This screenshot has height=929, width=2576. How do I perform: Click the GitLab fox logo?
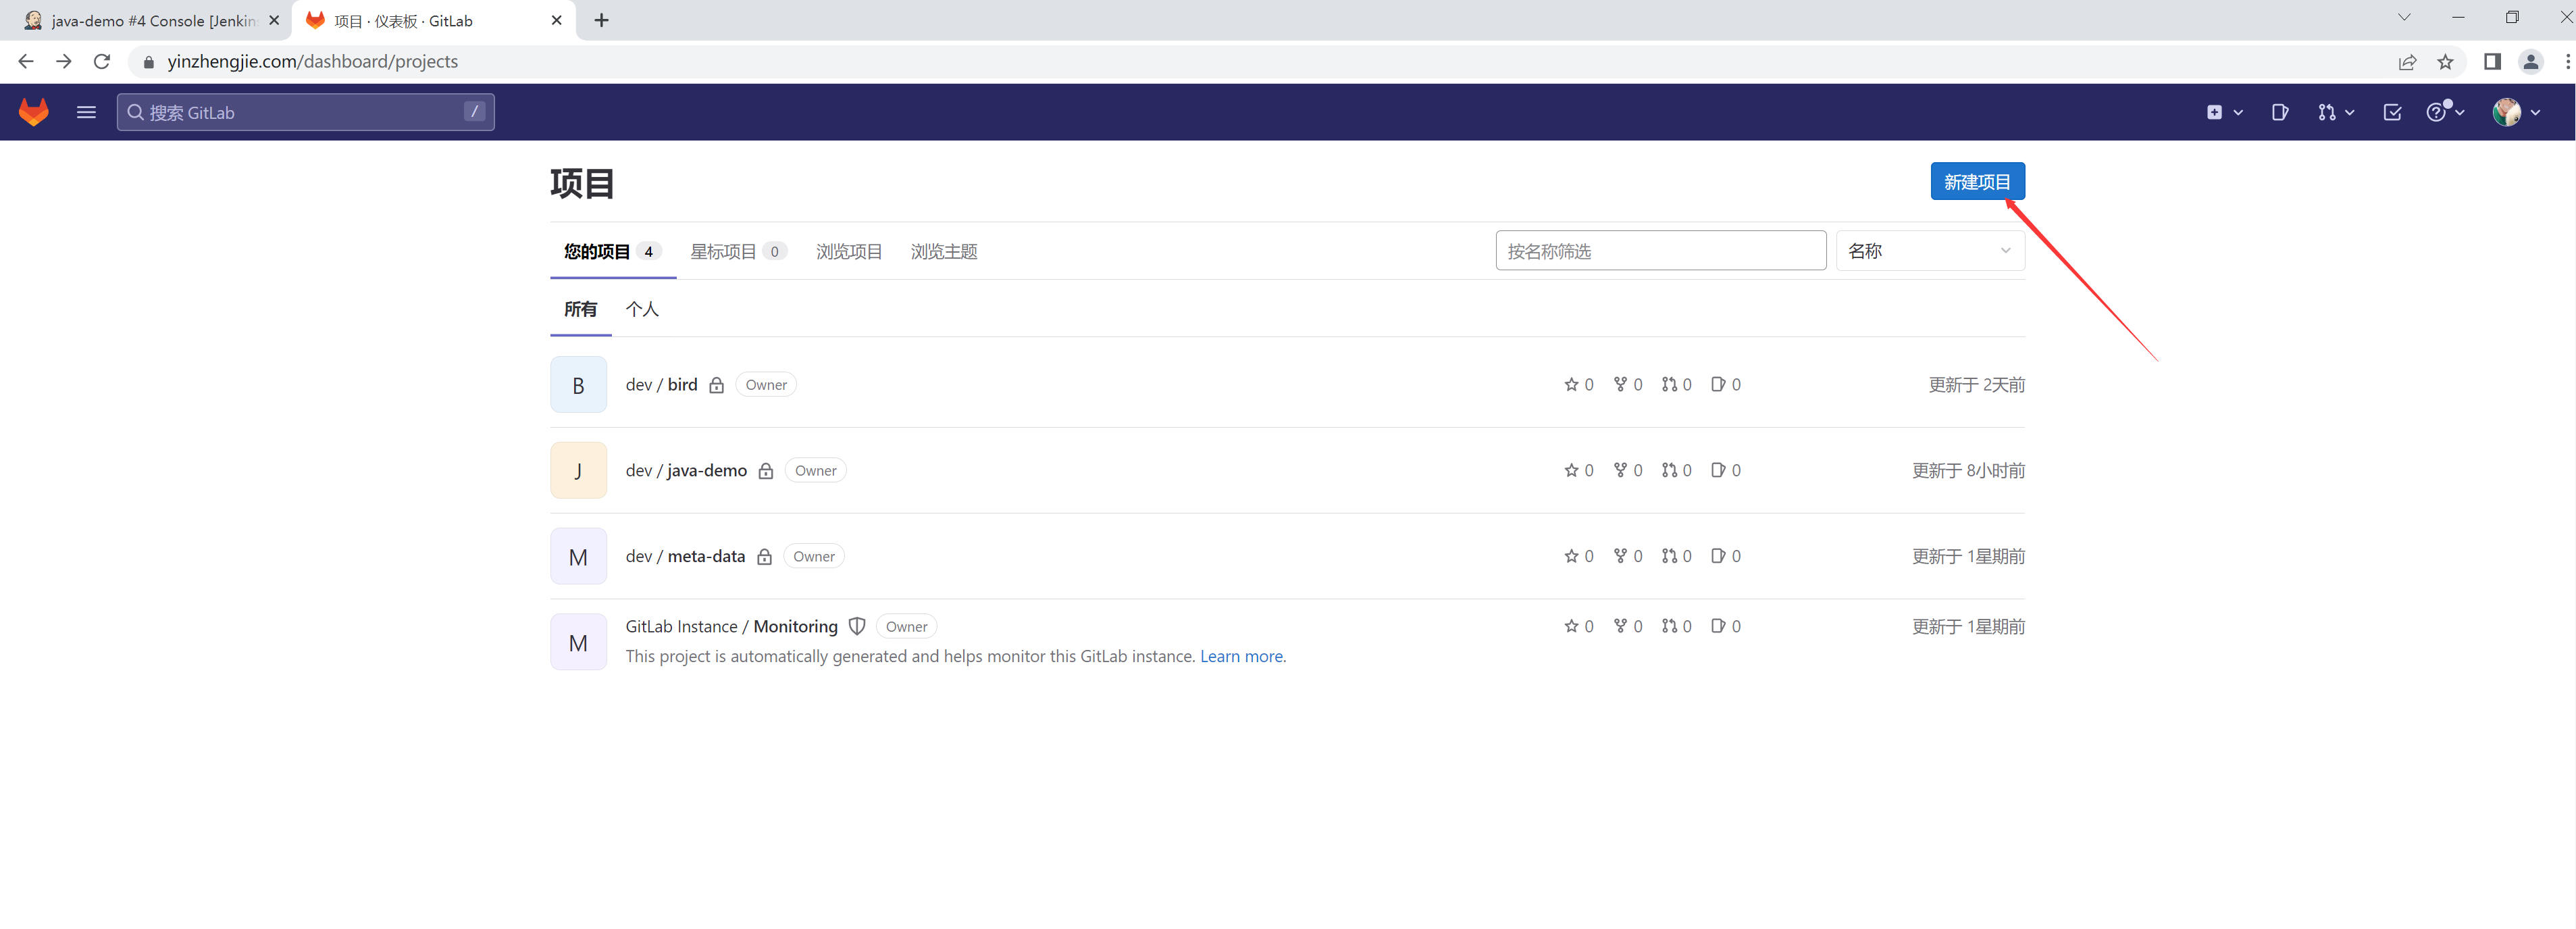pyautogui.click(x=34, y=112)
